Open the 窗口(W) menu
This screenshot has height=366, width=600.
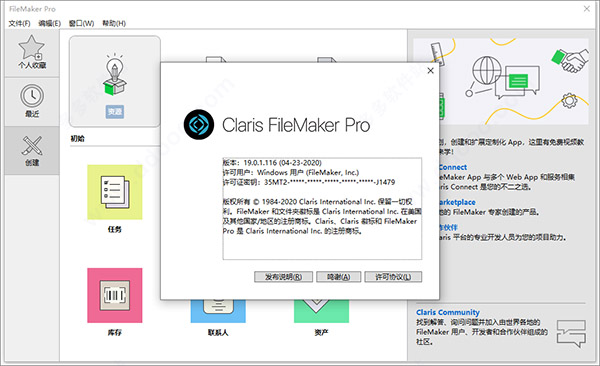click(82, 23)
